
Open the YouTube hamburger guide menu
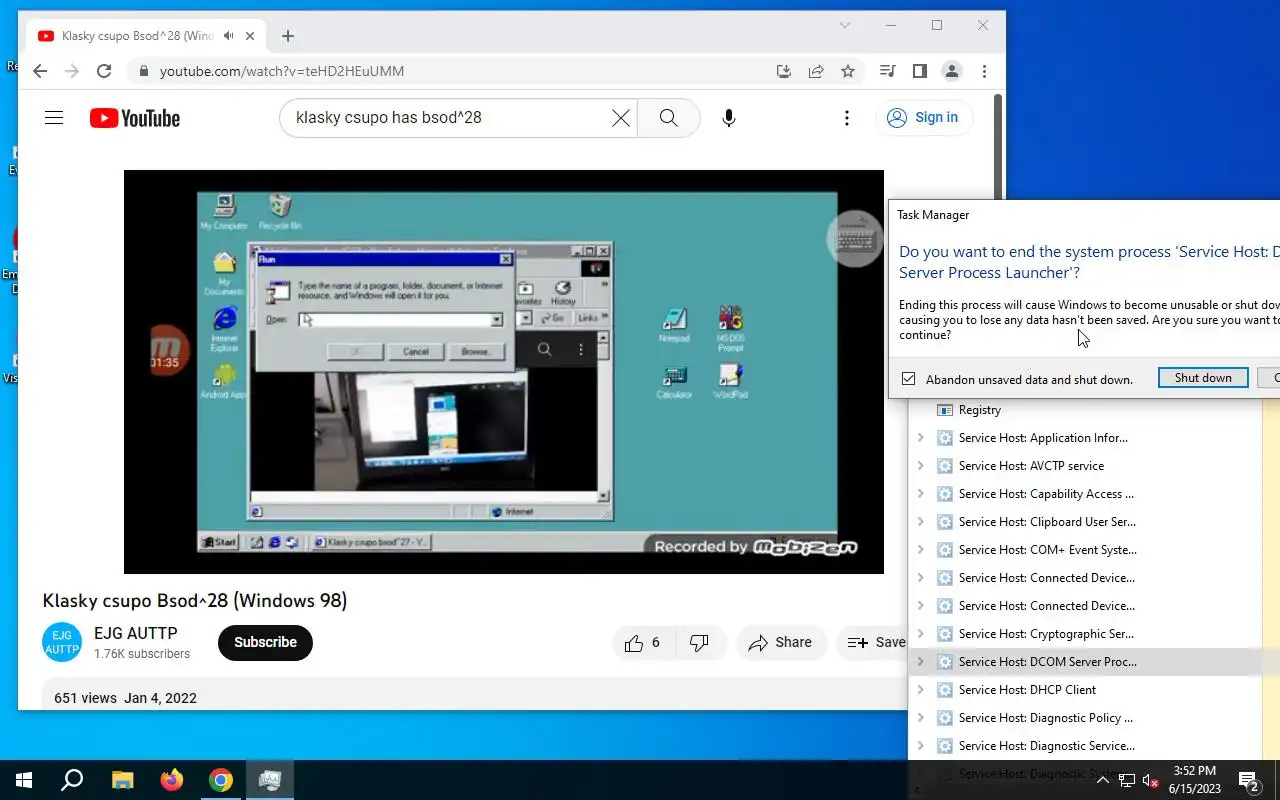pyautogui.click(x=54, y=118)
